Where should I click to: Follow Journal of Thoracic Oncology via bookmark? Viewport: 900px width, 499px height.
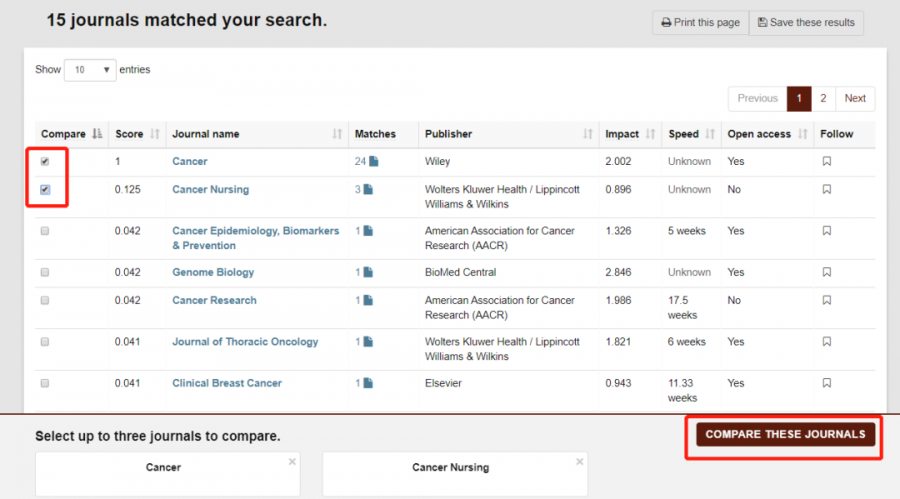(x=826, y=342)
